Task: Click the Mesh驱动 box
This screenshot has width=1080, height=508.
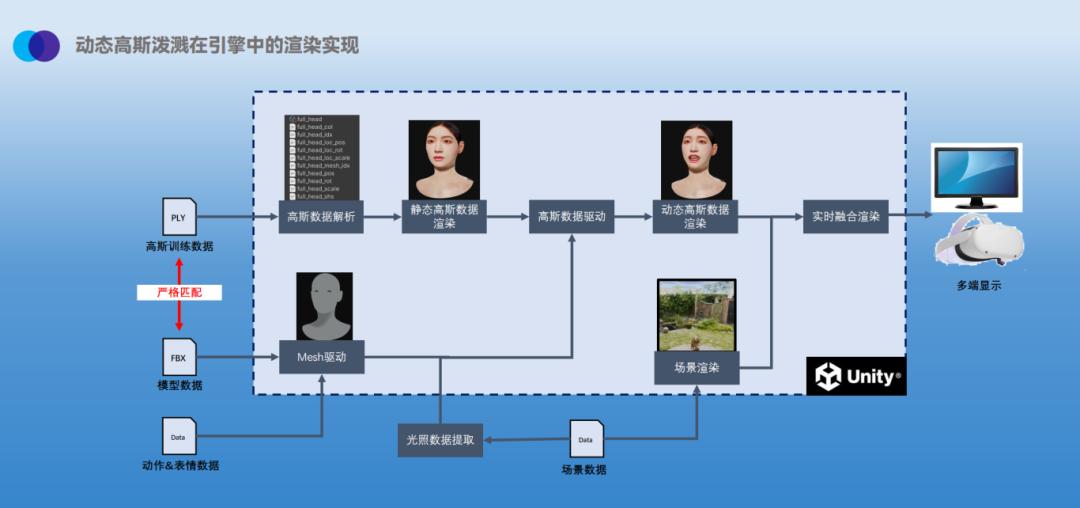Action: pos(322,357)
